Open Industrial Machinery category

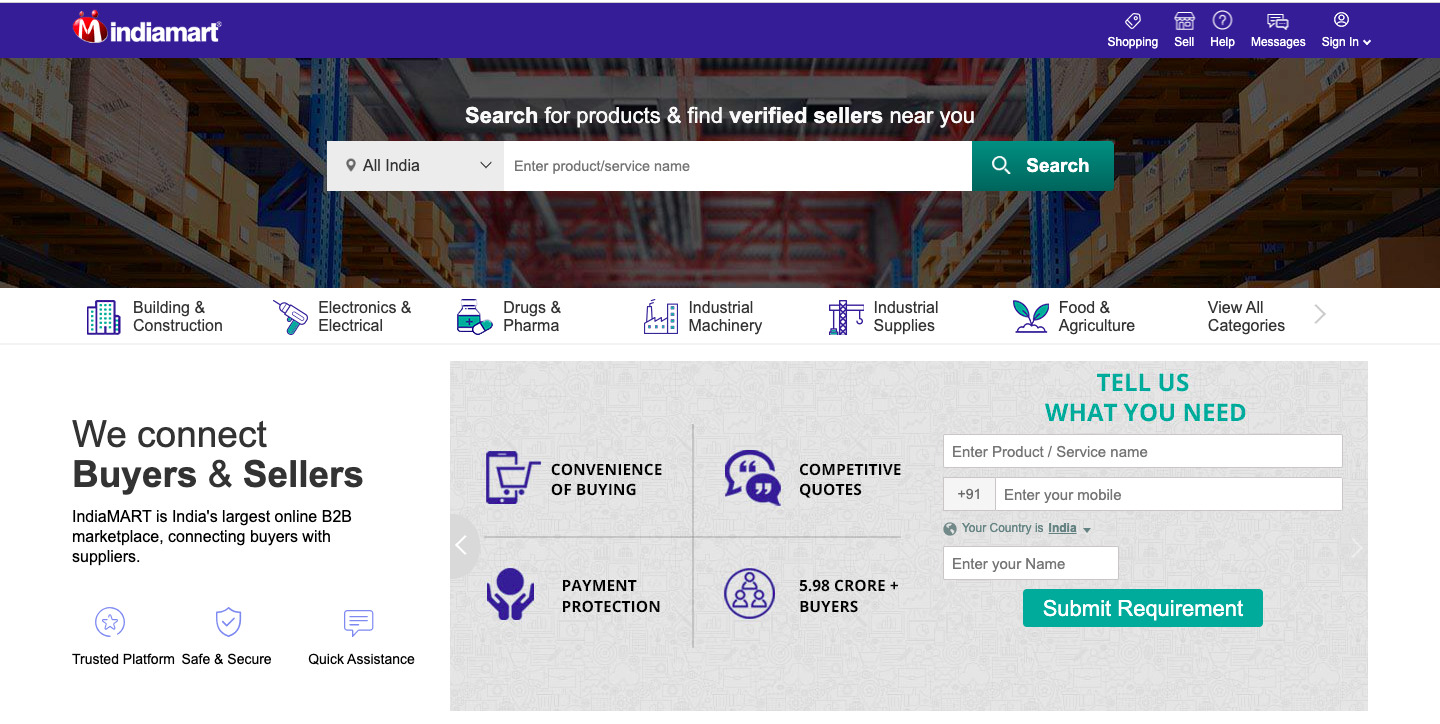[703, 317]
